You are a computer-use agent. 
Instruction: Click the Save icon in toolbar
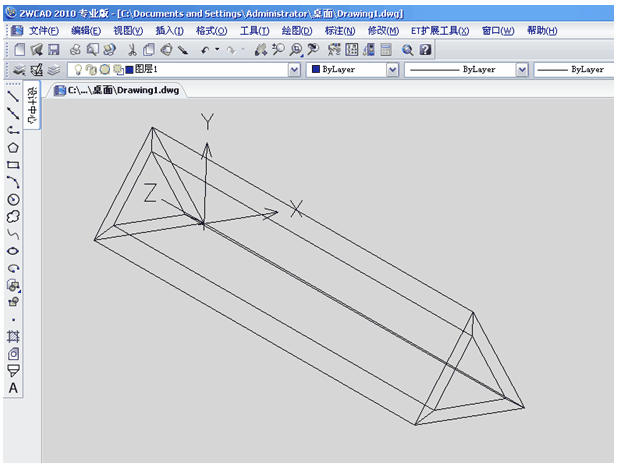tap(53, 49)
